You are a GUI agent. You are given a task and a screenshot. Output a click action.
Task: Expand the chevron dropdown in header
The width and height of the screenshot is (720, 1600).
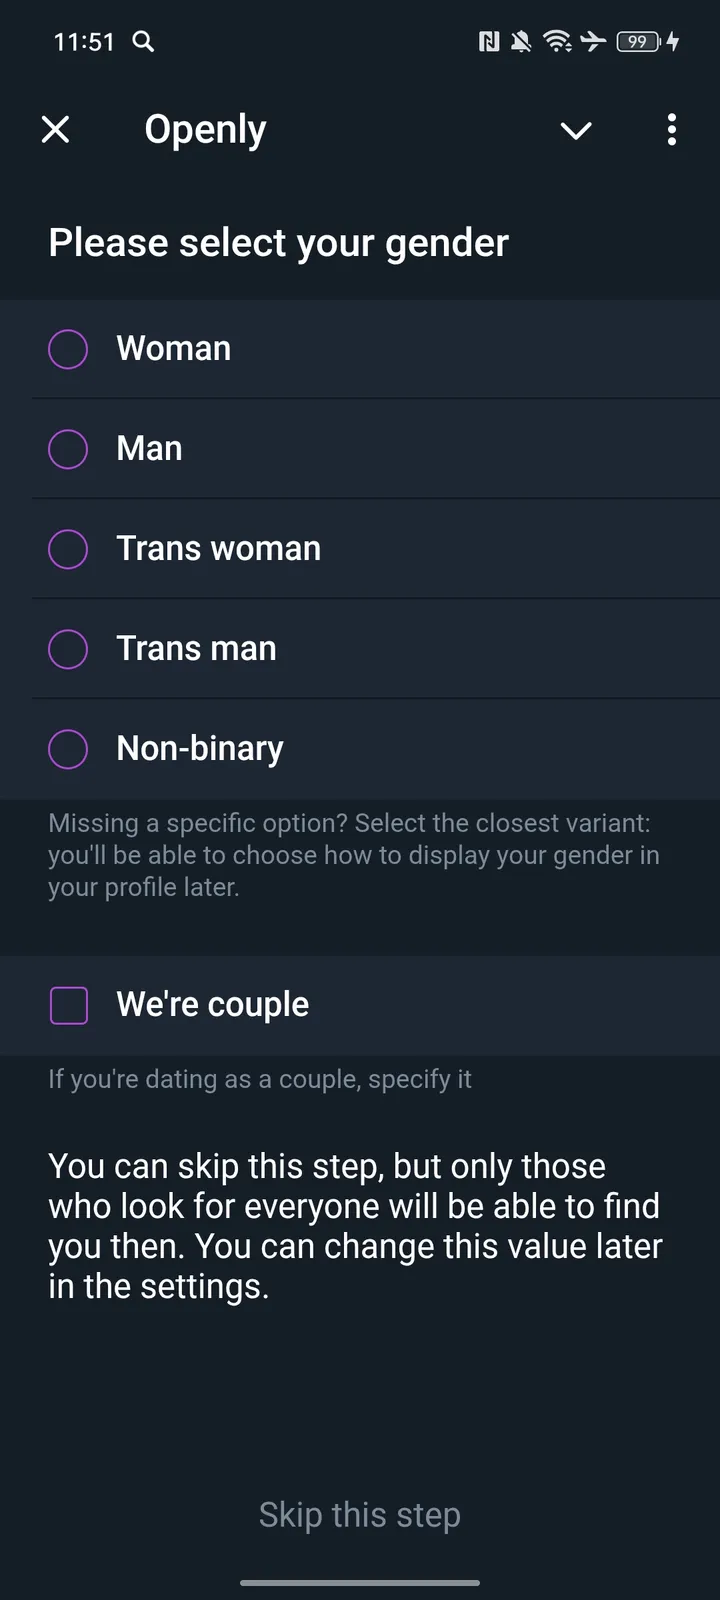point(576,130)
